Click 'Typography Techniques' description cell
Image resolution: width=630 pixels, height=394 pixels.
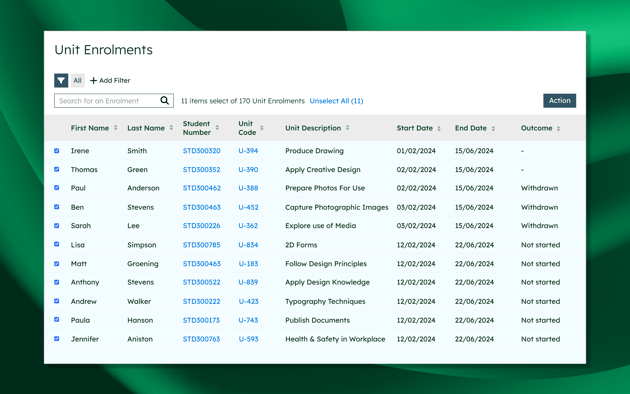(325, 301)
